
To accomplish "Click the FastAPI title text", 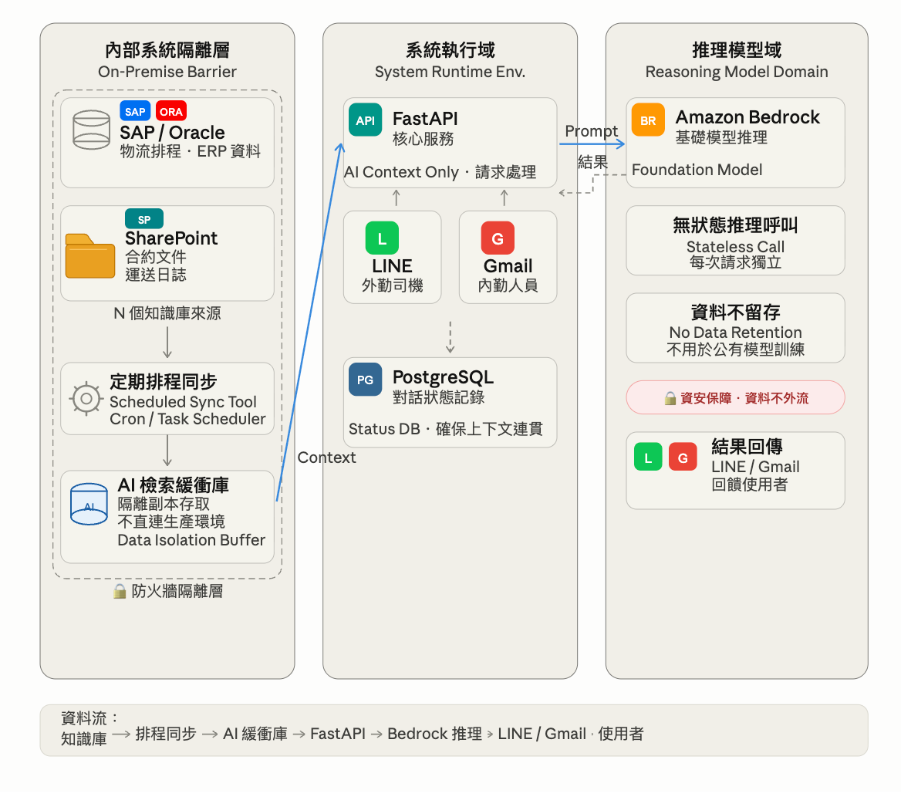I will point(425,118).
